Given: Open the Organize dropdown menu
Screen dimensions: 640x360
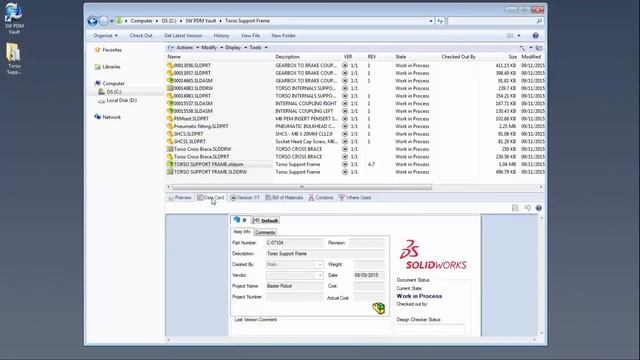Looking at the screenshot, I should 105,36.
